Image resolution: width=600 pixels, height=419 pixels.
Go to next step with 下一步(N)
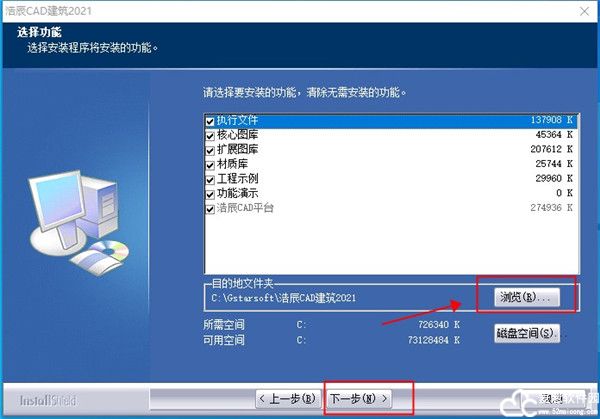[358, 399]
